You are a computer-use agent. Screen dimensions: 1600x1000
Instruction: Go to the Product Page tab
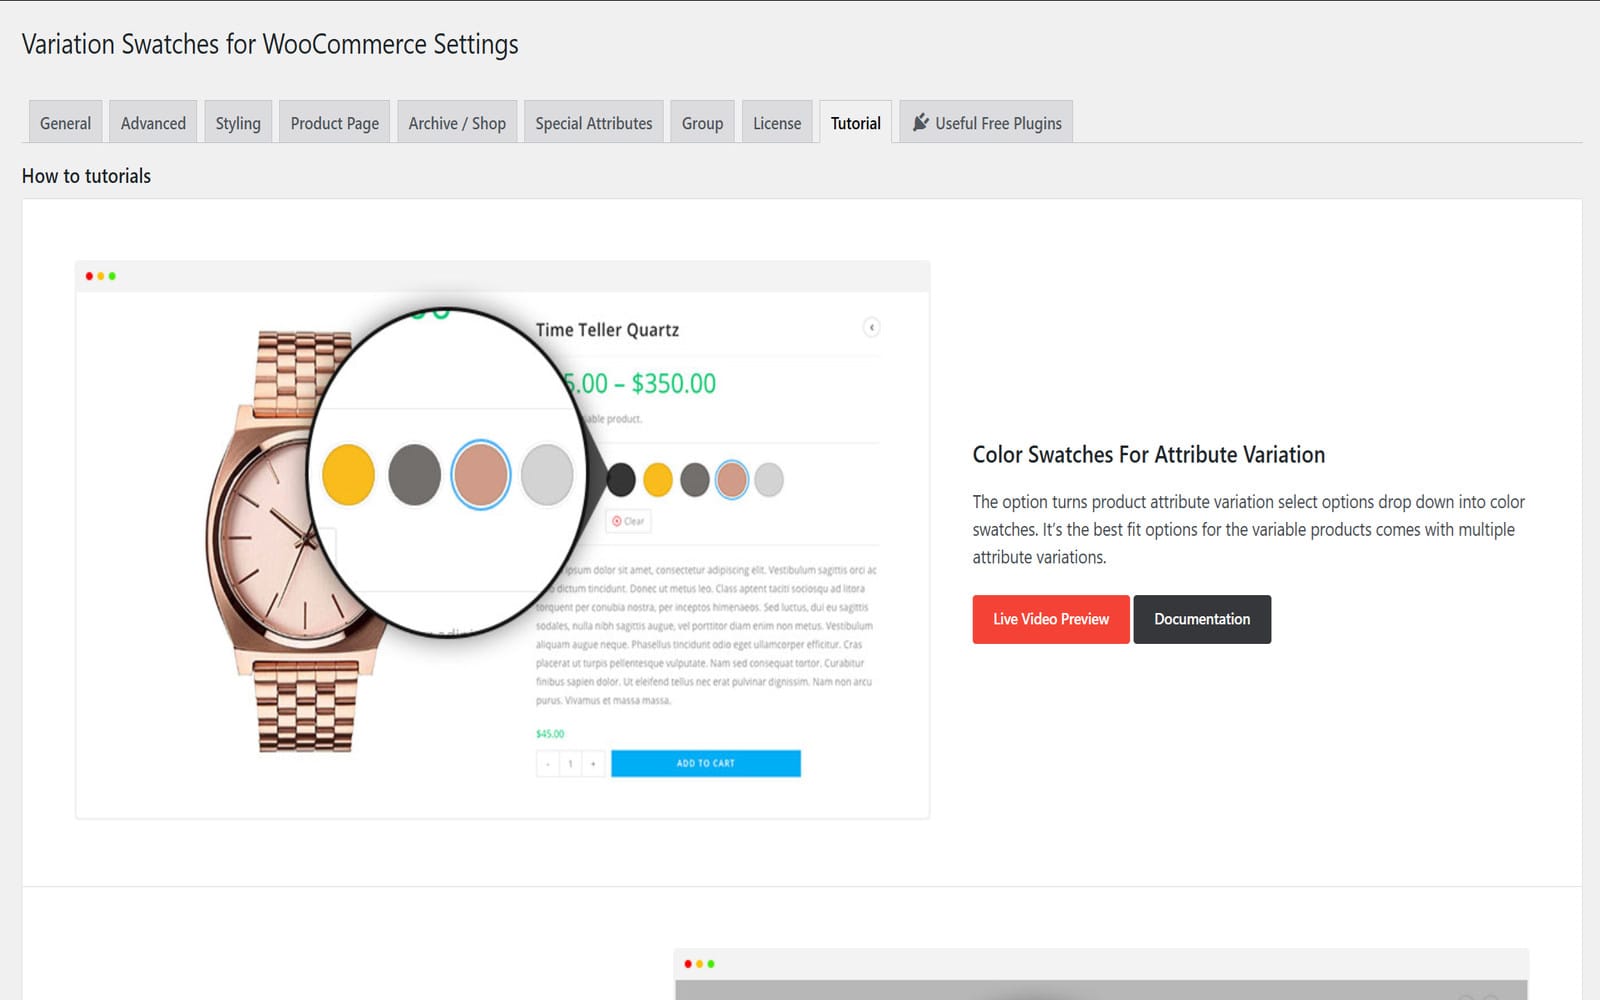point(334,122)
